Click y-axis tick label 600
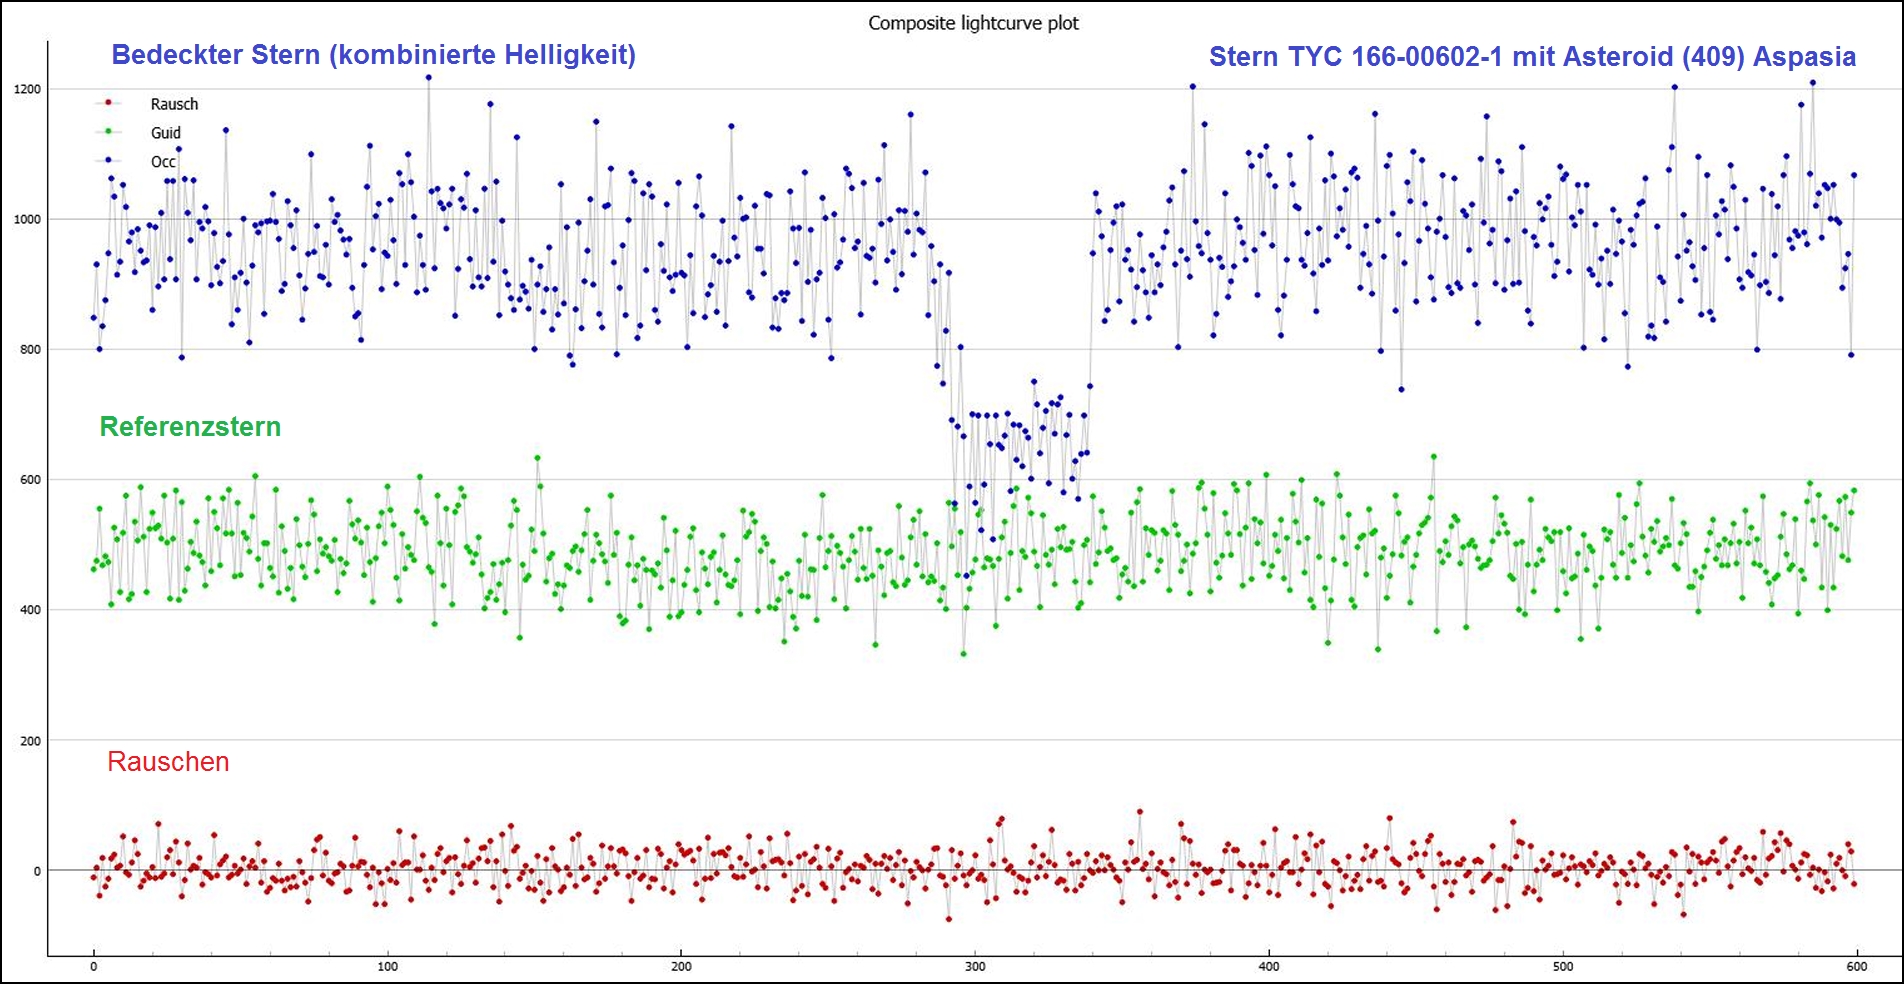Image resolution: width=1904 pixels, height=984 pixels. tap(31, 480)
